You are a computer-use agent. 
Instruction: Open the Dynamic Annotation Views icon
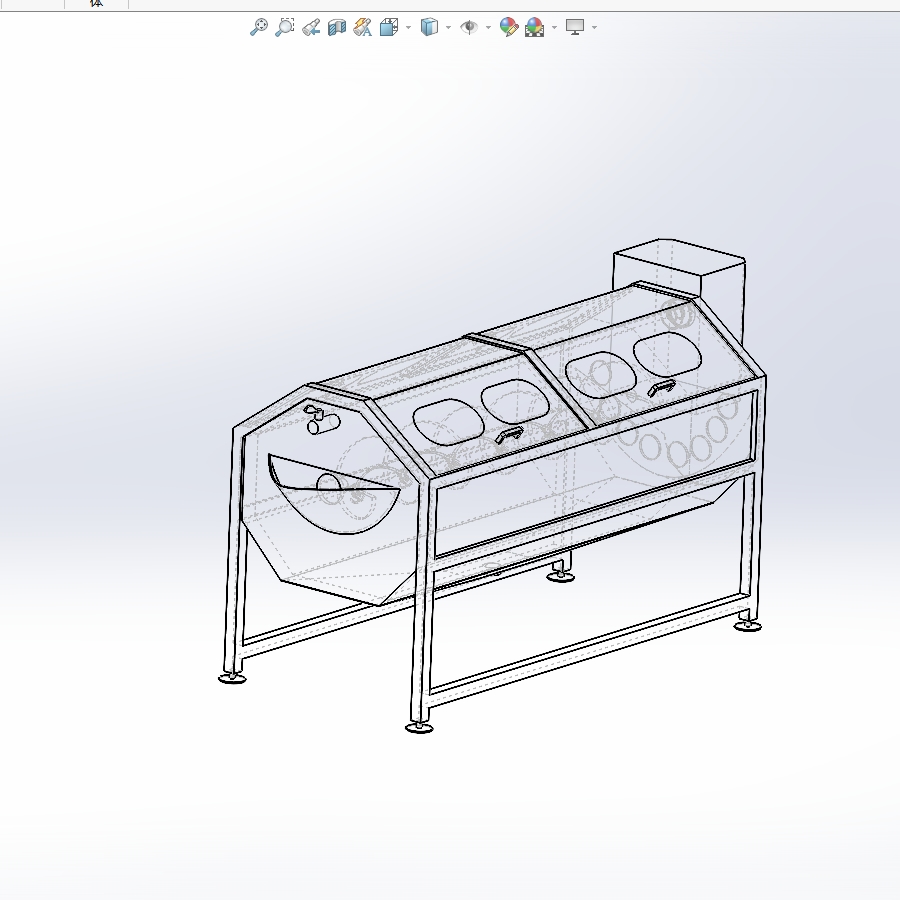pos(363,27)
